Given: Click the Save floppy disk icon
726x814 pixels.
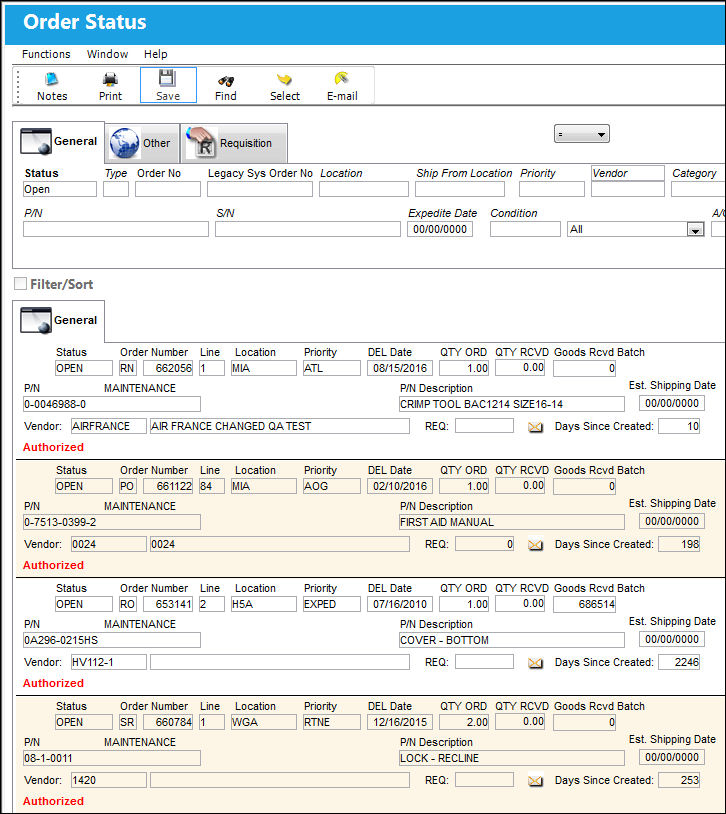Looking at the screenshot, I should tap(168, 85).
